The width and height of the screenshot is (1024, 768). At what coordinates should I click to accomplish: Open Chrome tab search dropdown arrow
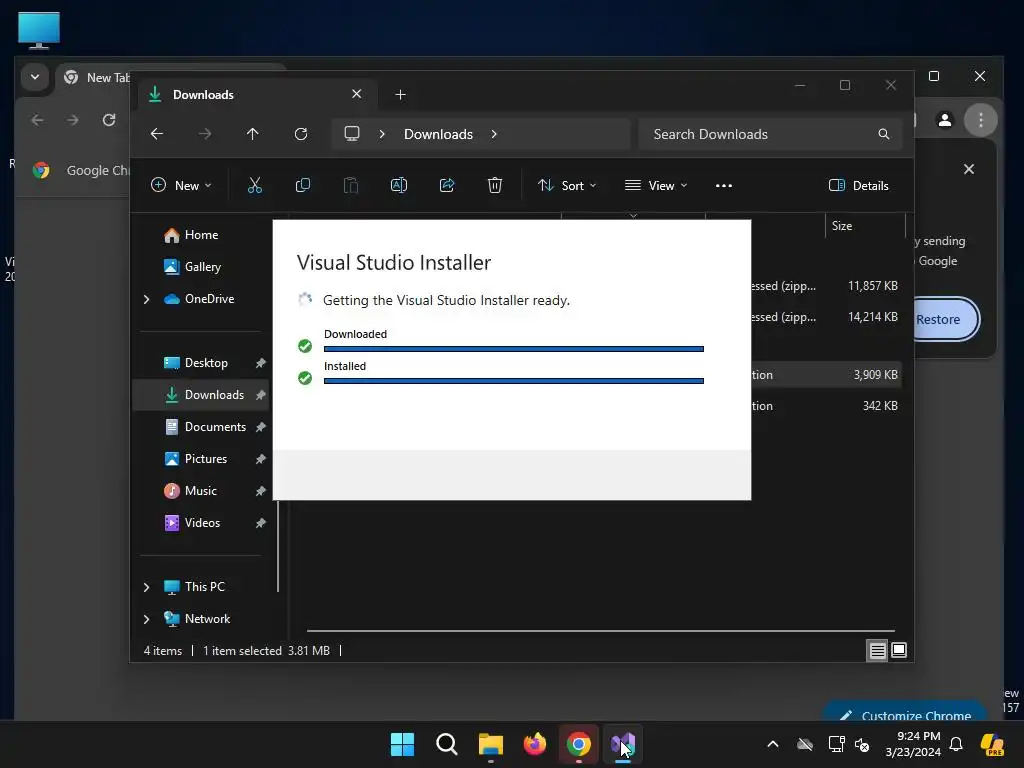point(35,77)
